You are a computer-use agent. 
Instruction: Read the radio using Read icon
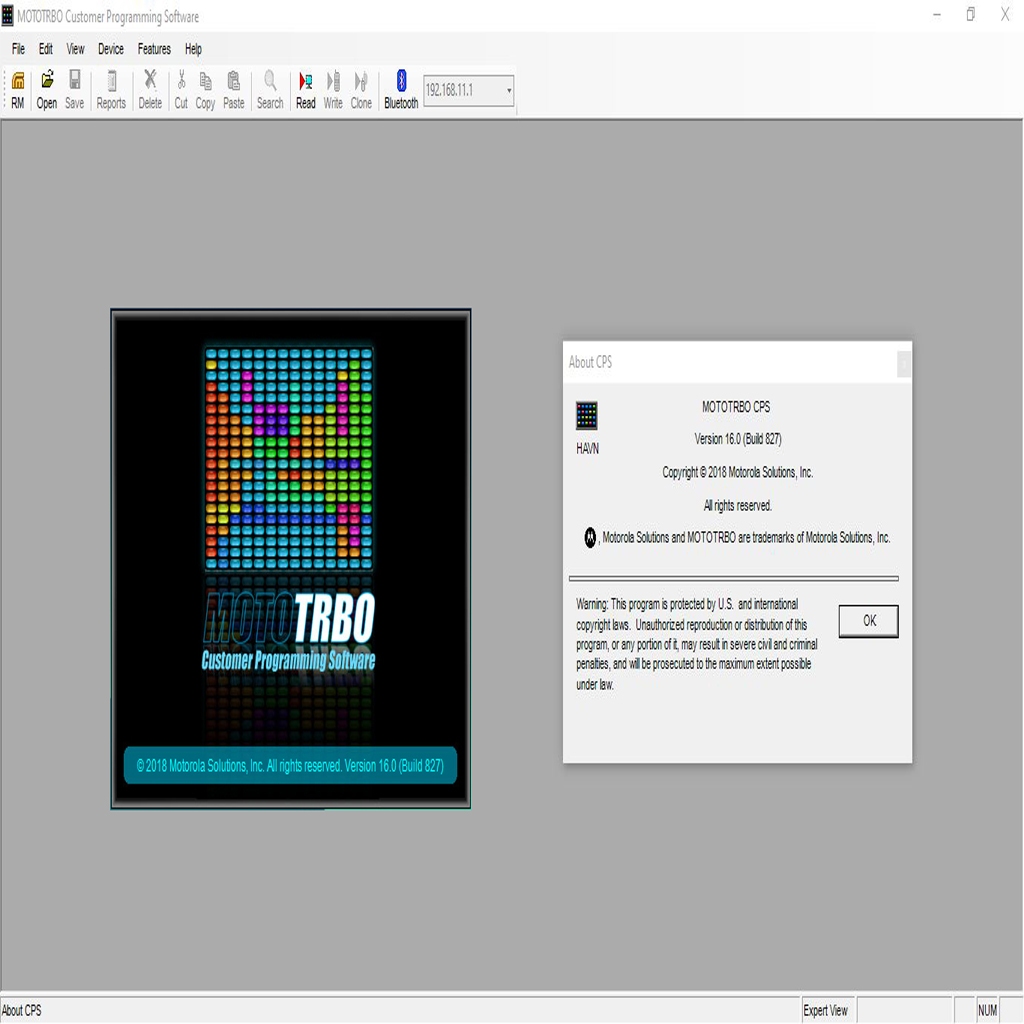[306, 90]
